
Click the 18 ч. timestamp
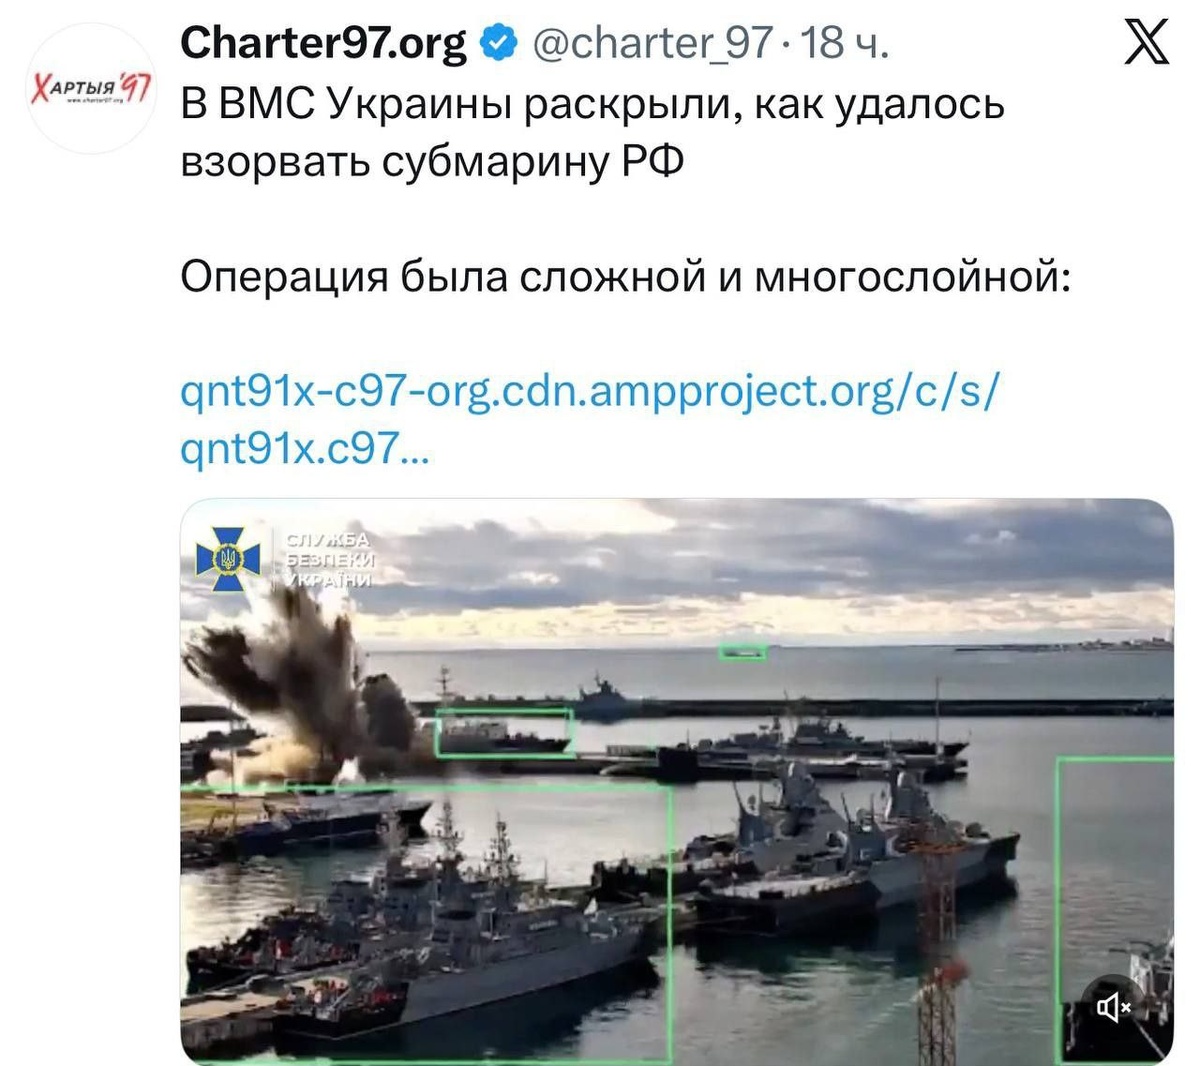tap(844, 43)
